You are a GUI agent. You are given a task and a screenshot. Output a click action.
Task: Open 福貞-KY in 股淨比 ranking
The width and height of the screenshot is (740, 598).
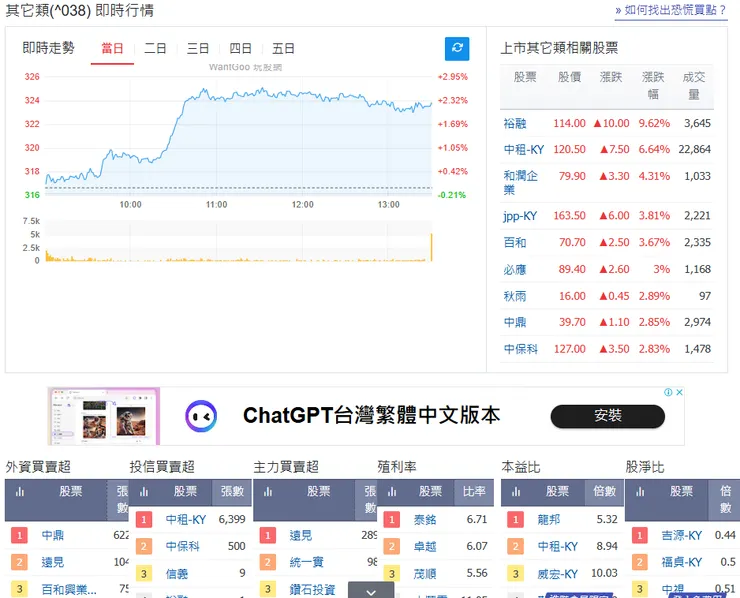(682, 563)
